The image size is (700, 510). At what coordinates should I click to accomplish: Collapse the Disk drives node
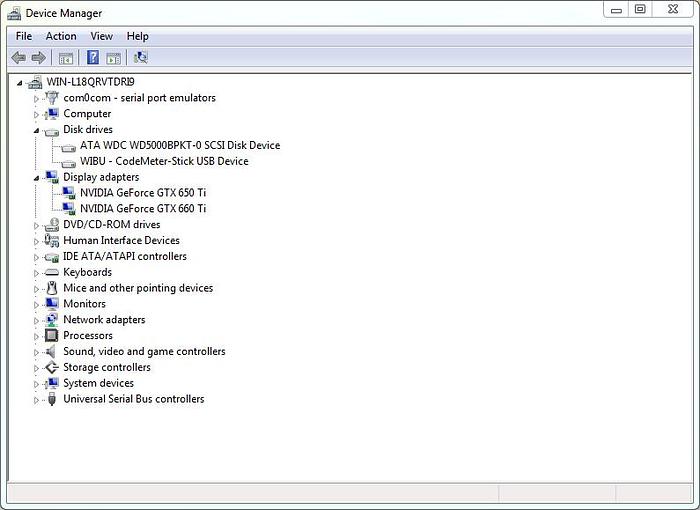(37, 130)
